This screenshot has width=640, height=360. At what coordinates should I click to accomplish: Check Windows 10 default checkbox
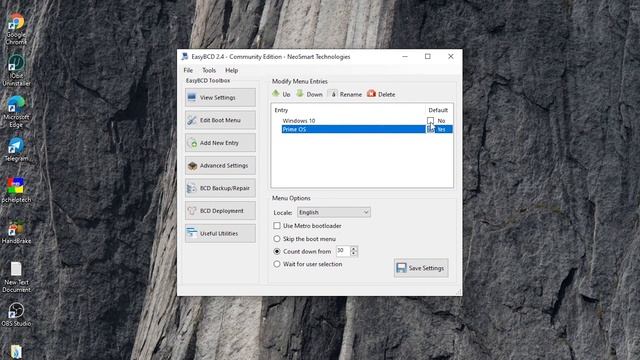pyautogui.click(x=430, y=121)
